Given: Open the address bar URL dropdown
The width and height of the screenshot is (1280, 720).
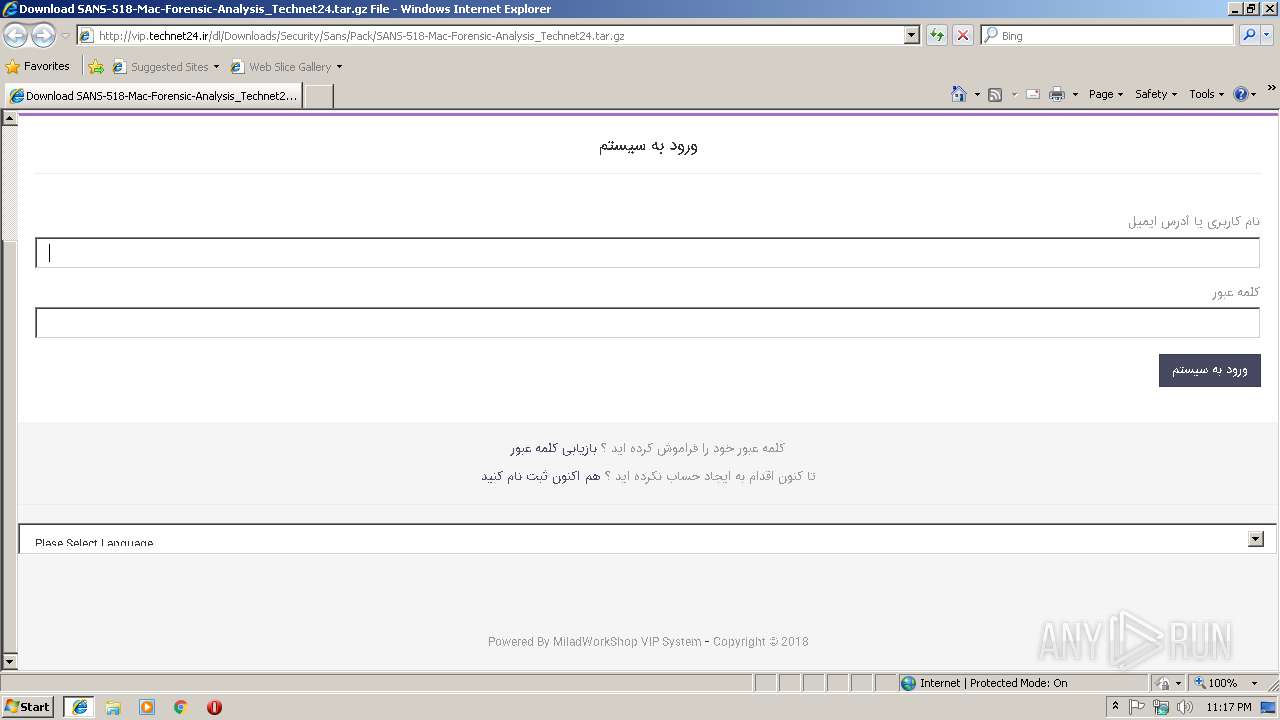Looking at the screenshot, I should pyautogui.click(x=911, y=35).
